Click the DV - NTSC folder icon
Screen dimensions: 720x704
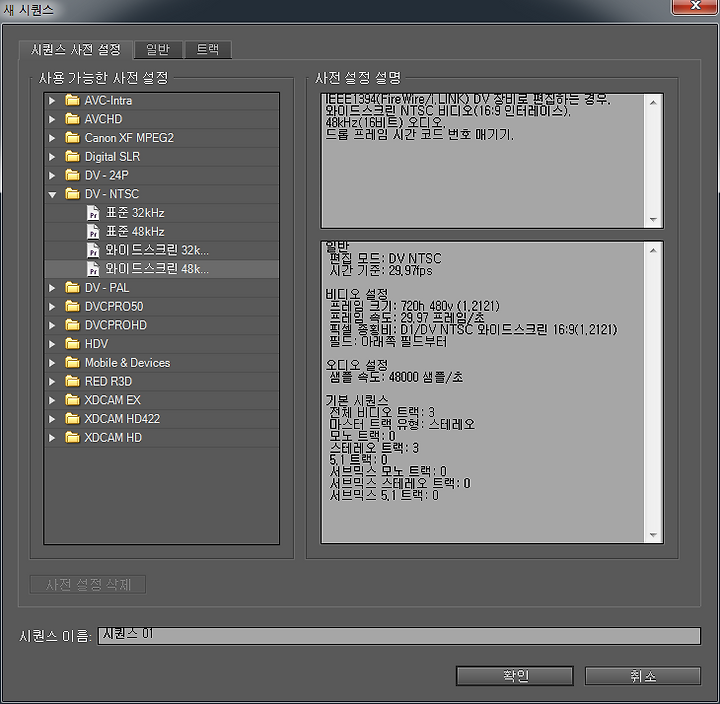(x=72, y=194)
